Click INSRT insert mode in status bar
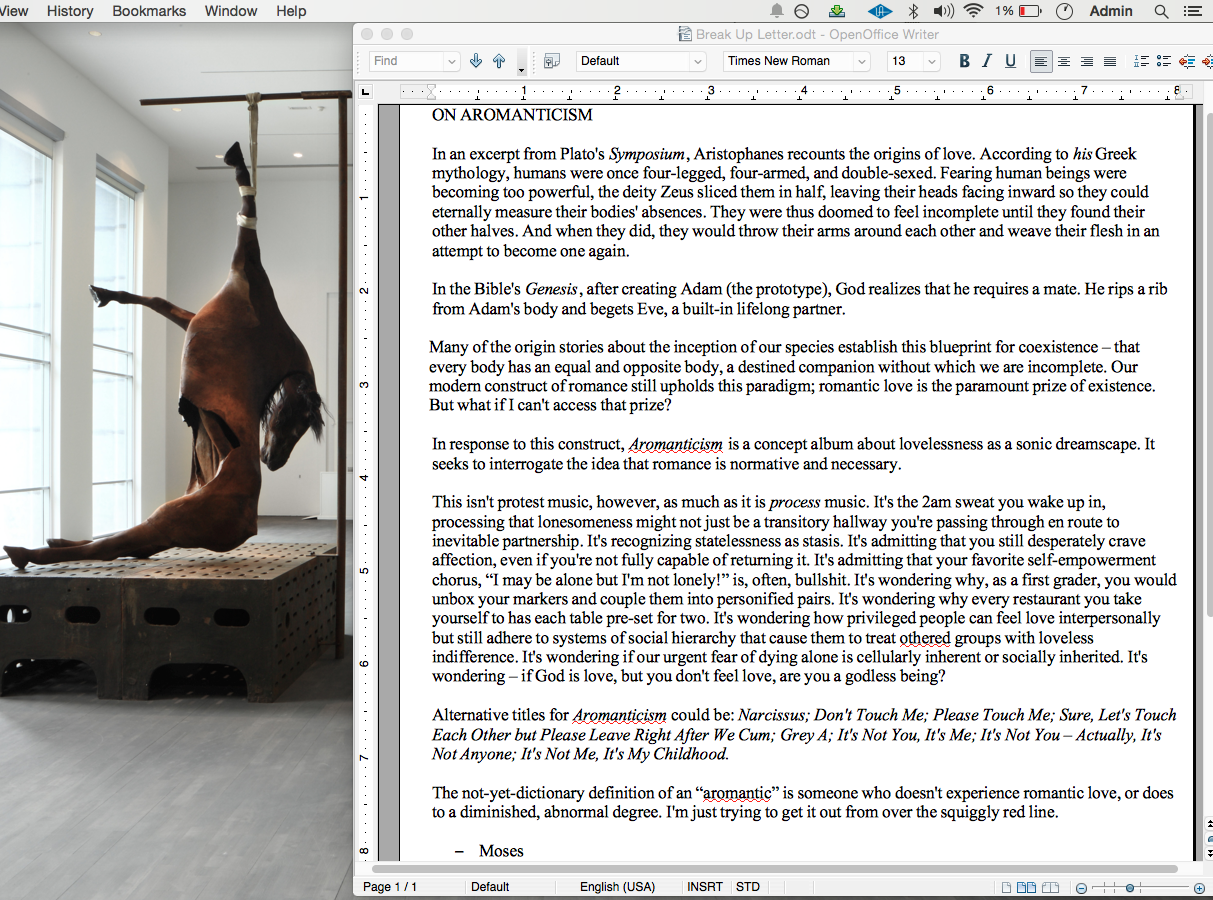Viewport: 1213px width, 900px height. [705, 887]
